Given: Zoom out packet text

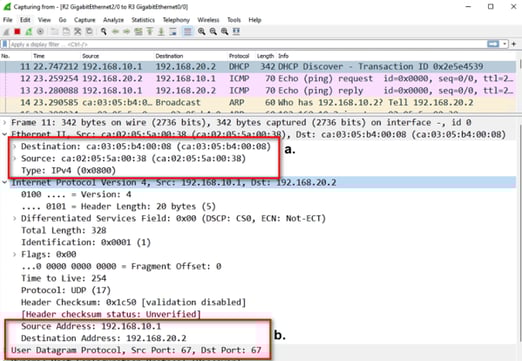Looking at the screenshot, I should pyautogui.click(x=213, y=32).
